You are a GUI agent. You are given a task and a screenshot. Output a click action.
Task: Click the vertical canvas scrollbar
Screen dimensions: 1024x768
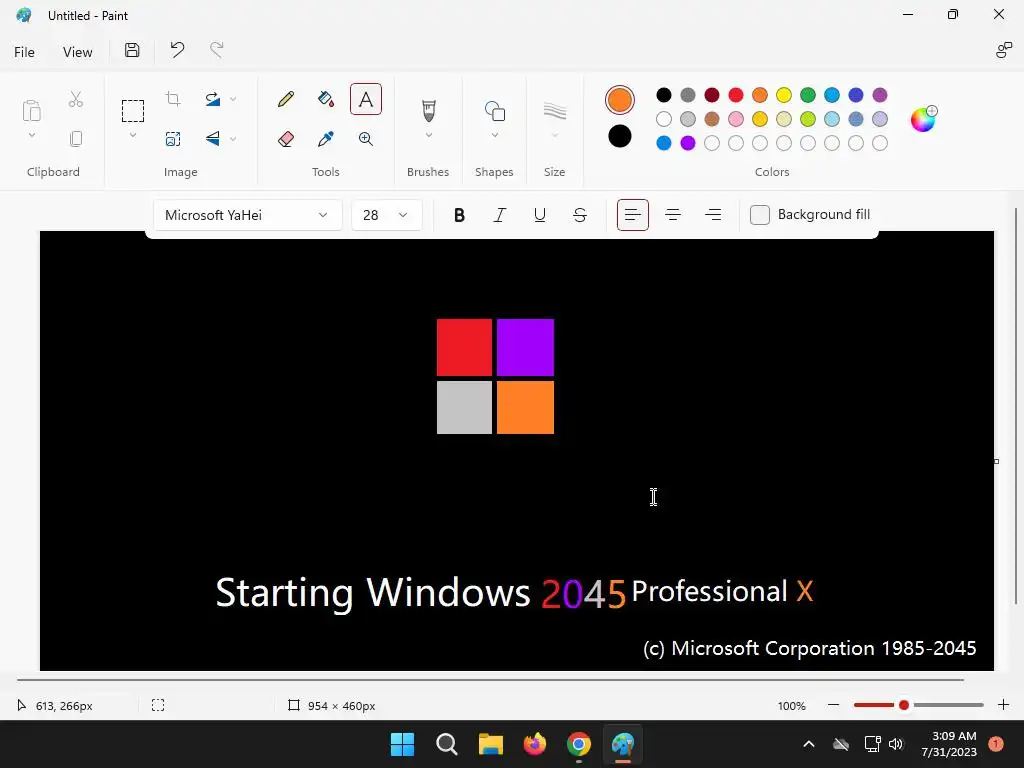[x=1016, y=407]
